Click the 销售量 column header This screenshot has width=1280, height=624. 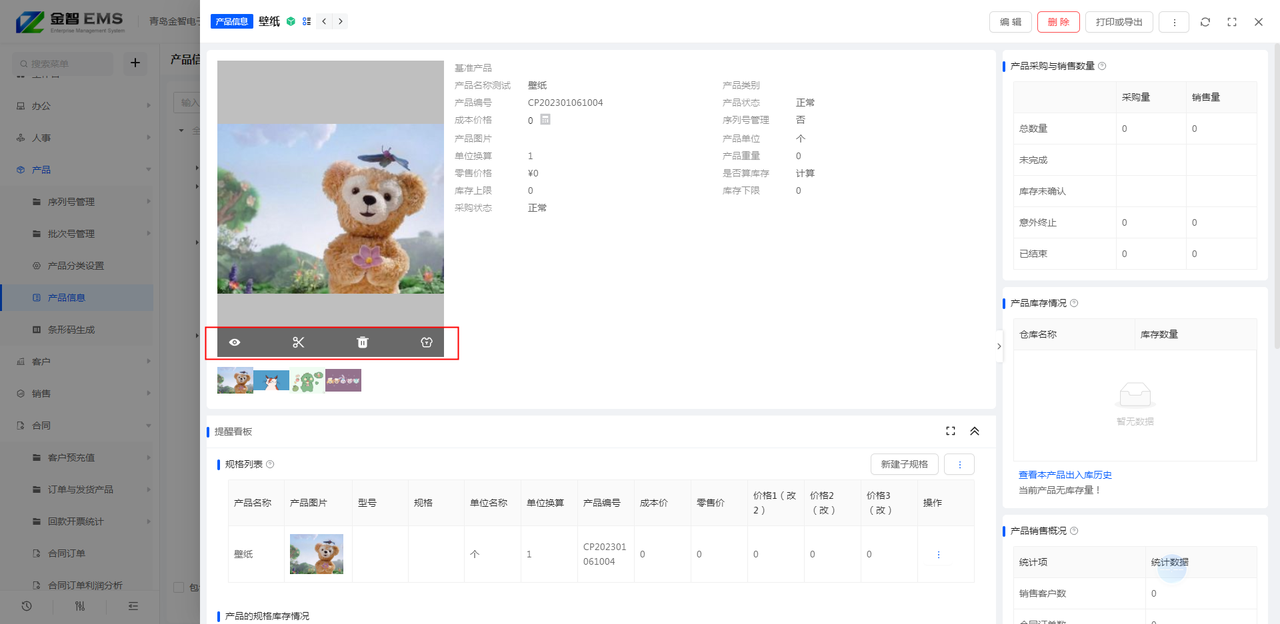point(1206,97)
